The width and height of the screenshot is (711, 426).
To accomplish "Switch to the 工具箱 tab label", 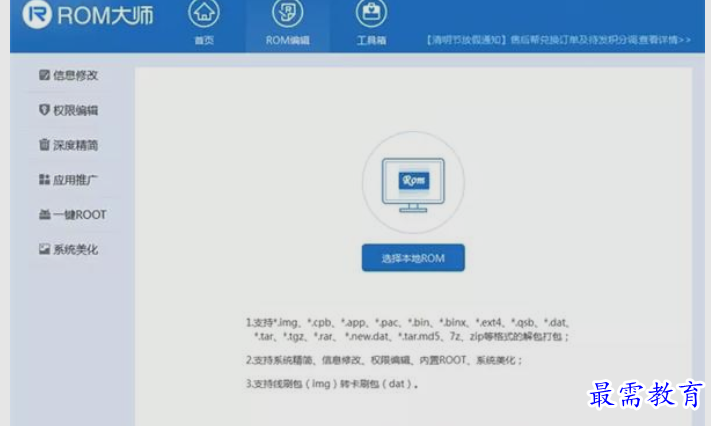I will click(x=371, y=40).
